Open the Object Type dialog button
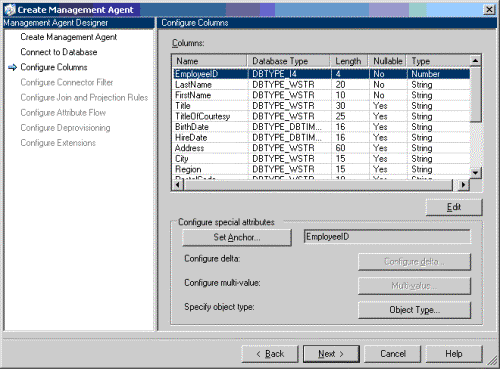Image resolution: width=500 pixels, height=387 pixels. point(414,310)
